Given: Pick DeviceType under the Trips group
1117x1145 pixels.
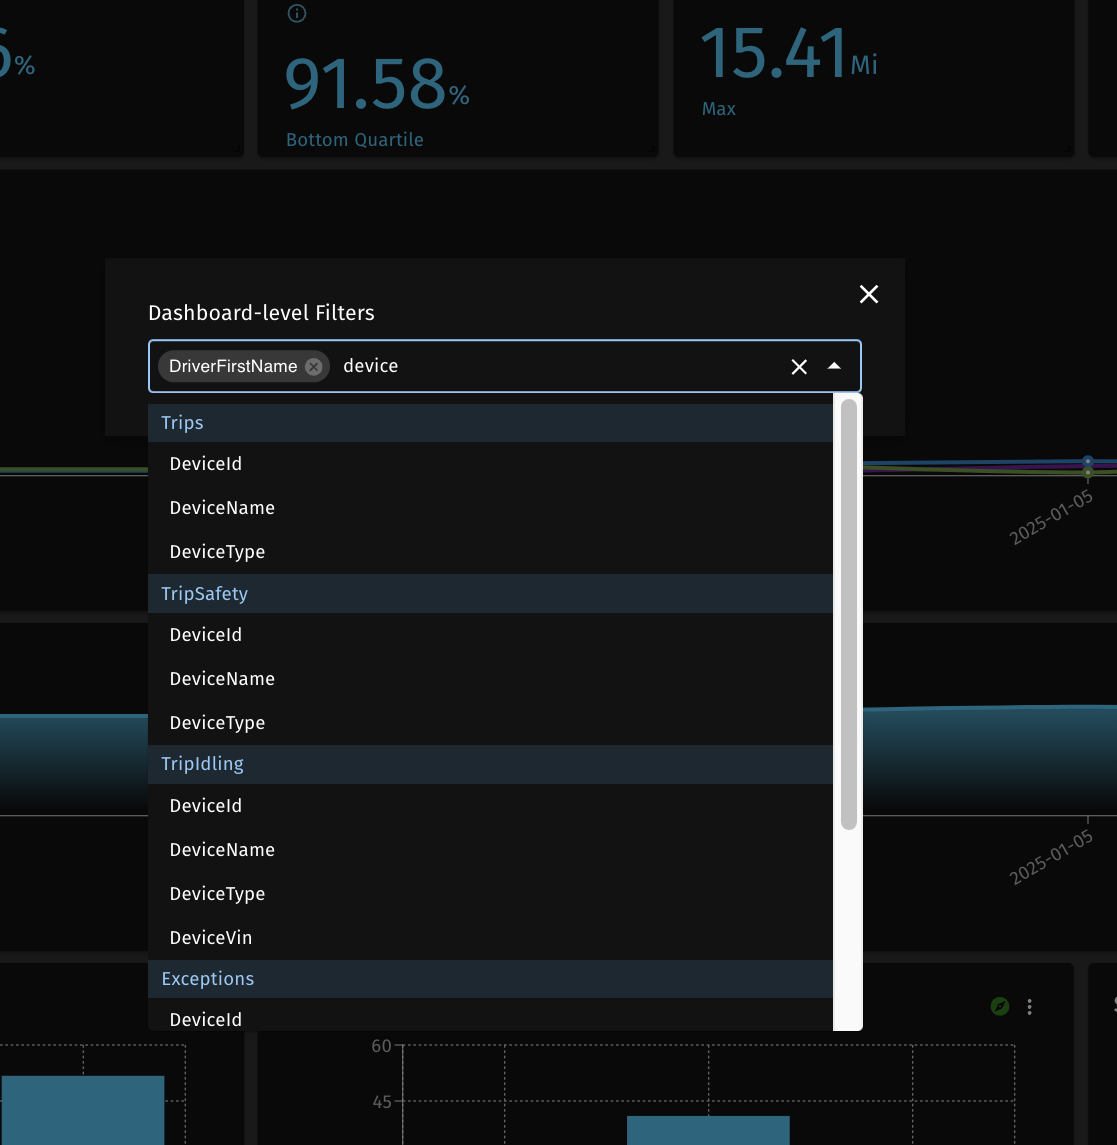Looking at the screenshot, I should (x=217, y=552).
